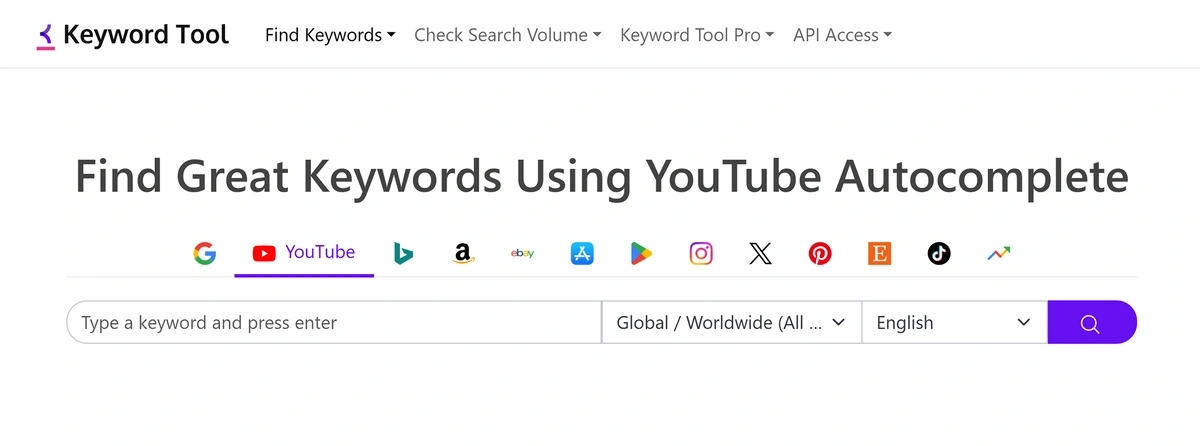Switch to the Google tab
This screenshot has width=1200, height=446.
tap(205, 254)
